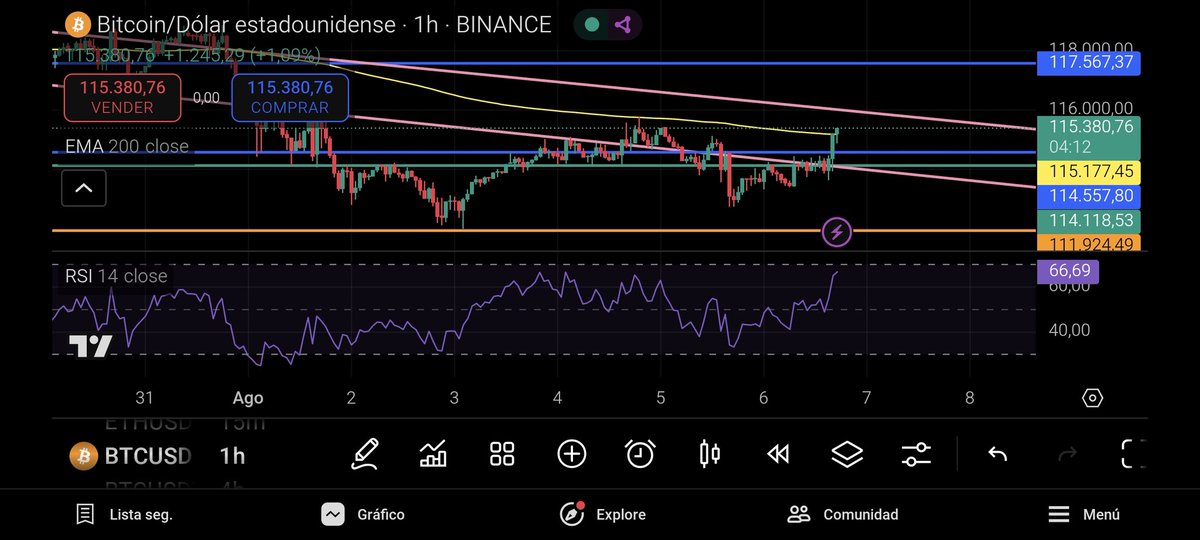Screen dimensions: 1200x540
Task: Open the BTCUSD symbol selector
Action: point(148,456)
